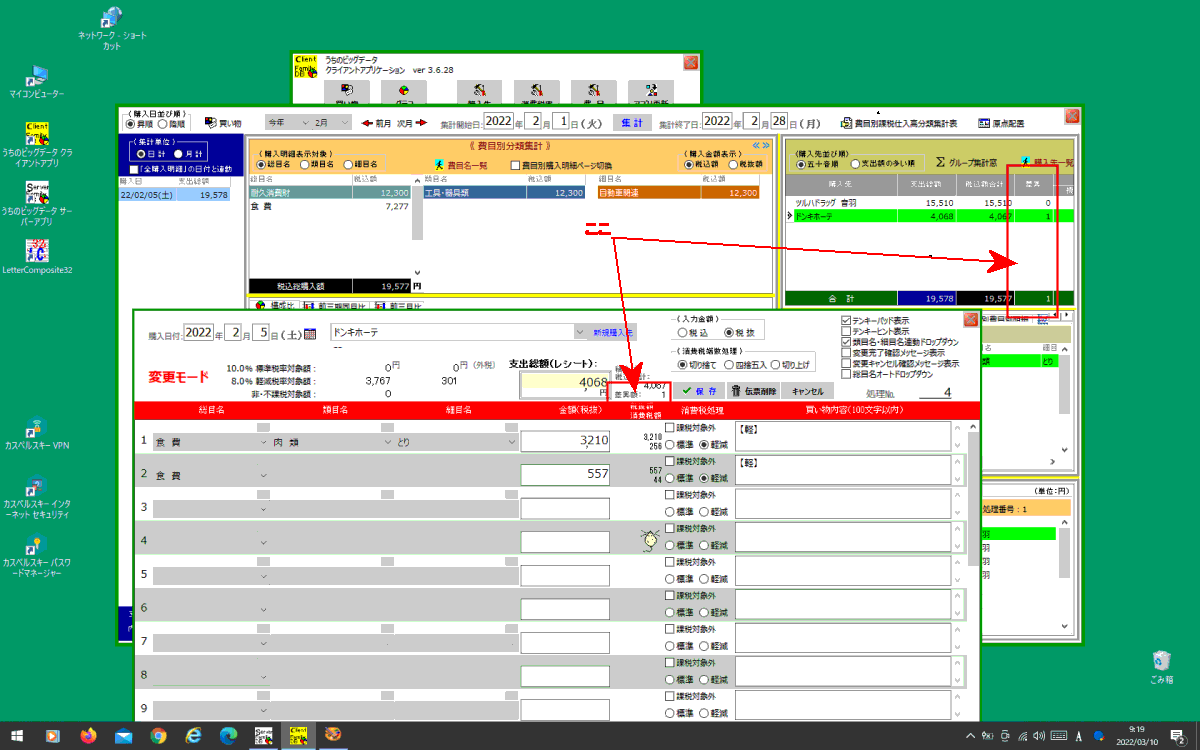Switch to the 構成比 tab
Screen dimensions: 1200x750
275,306
